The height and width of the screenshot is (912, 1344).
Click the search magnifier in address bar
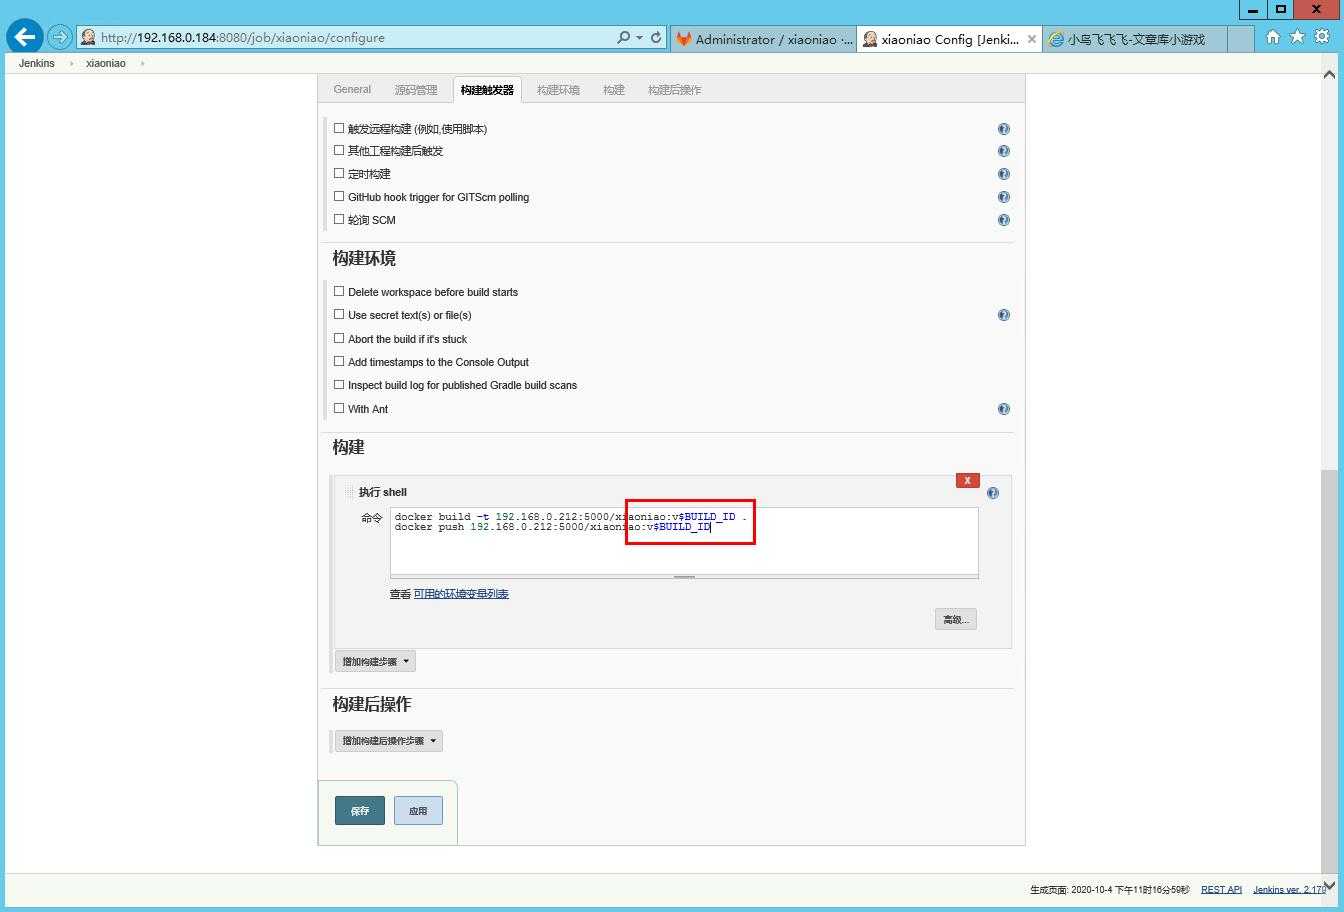(624, 37)
